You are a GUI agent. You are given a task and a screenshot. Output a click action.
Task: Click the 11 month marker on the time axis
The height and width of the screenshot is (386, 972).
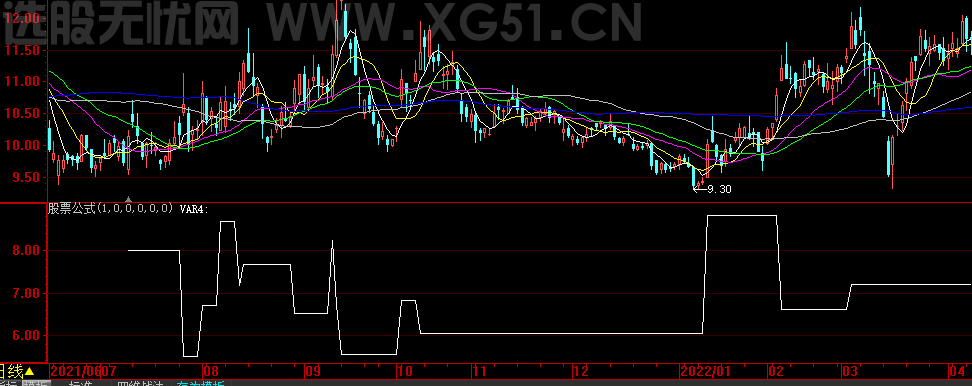click(480, 372)
